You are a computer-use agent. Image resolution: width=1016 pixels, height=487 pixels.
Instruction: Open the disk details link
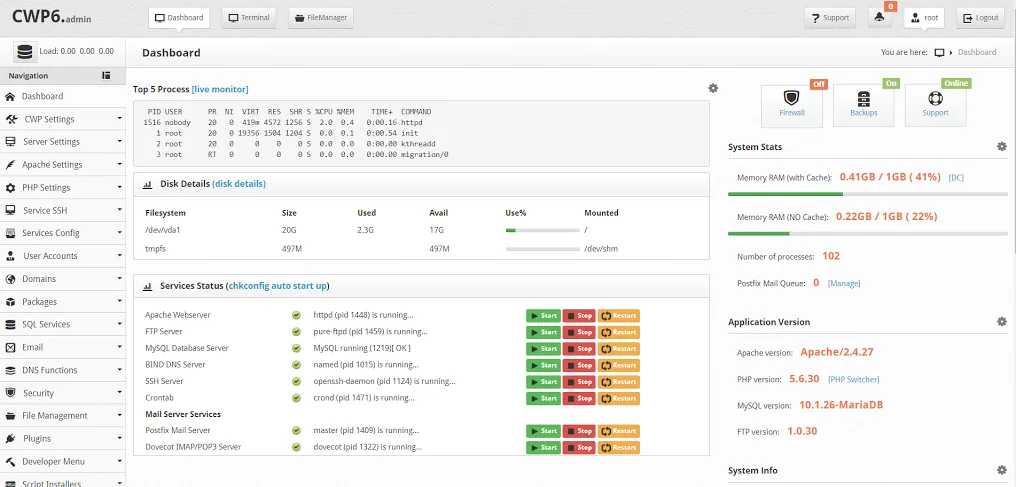point(239,184)
